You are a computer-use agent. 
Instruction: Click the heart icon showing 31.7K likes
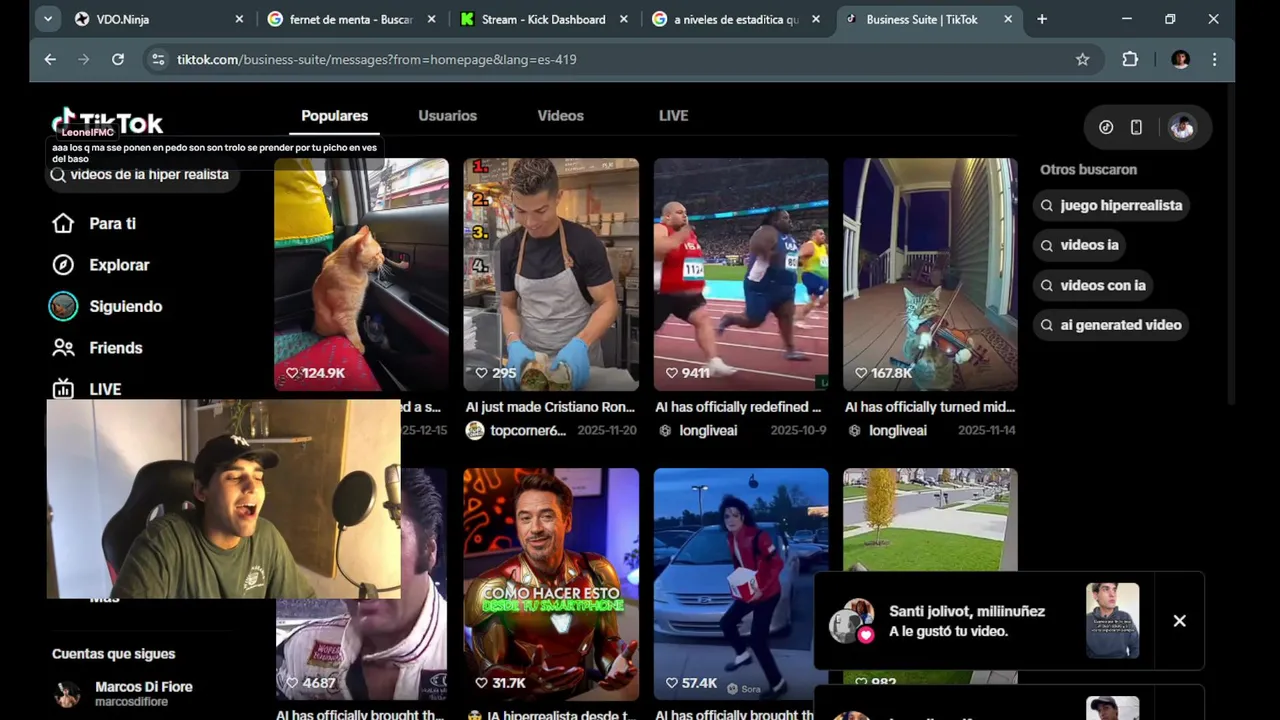point(481,683)
